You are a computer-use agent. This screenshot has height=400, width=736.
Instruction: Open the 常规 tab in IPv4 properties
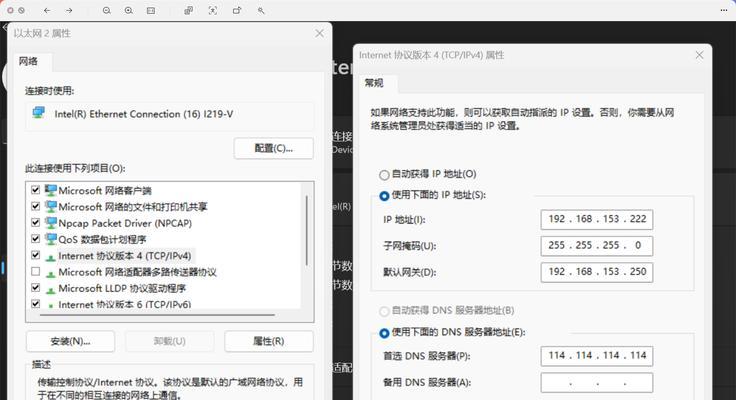[x=374, y=83]
